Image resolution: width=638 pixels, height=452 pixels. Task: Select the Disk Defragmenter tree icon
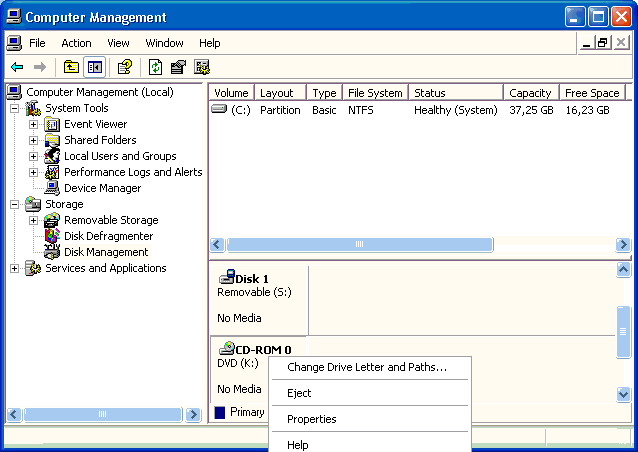pyautogui.click(x=52, y=236)
